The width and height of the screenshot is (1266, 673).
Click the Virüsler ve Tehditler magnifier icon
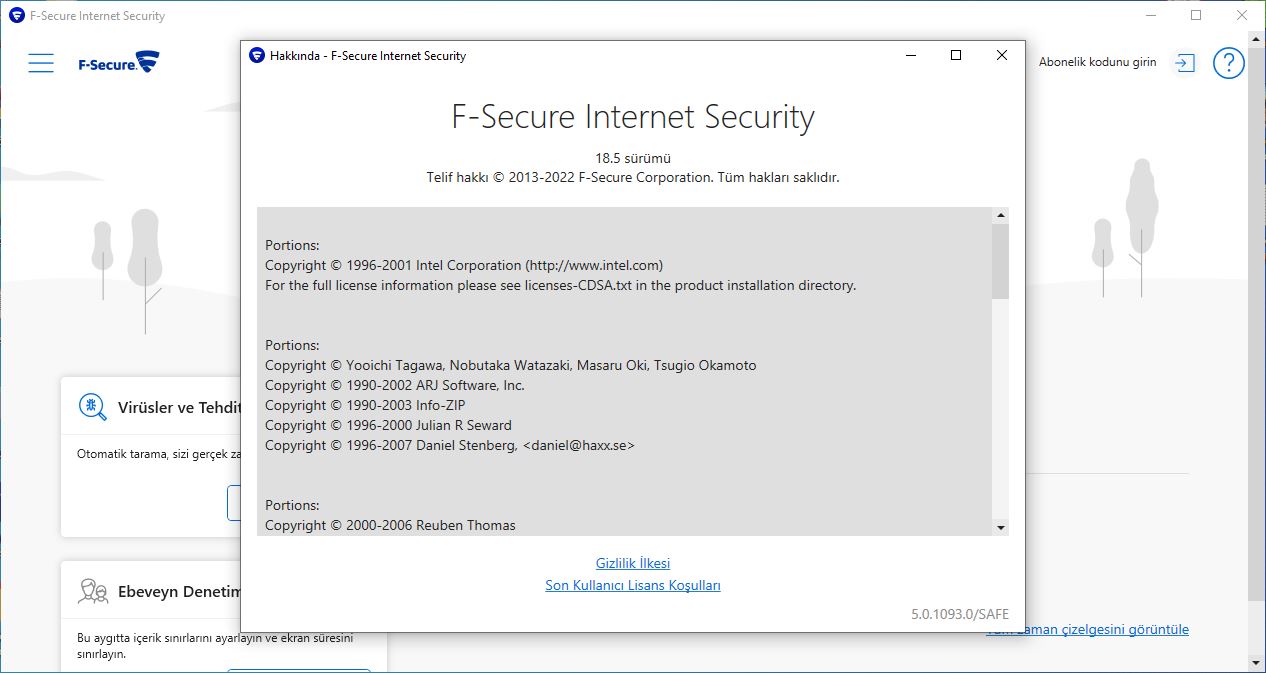pyautogui.click(x=93, y=407)
